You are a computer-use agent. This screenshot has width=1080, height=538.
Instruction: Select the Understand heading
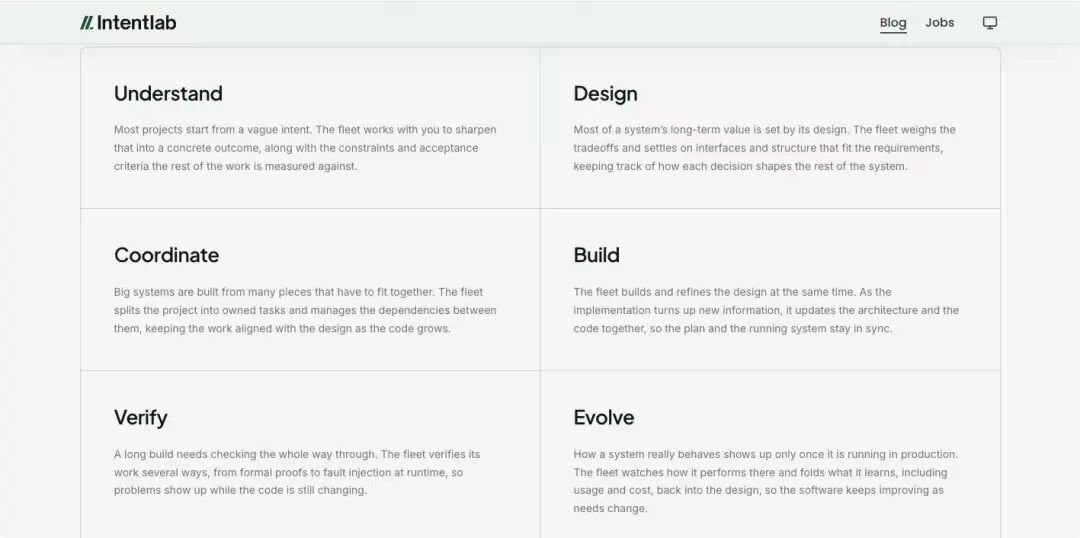click(x=168, y=94)
